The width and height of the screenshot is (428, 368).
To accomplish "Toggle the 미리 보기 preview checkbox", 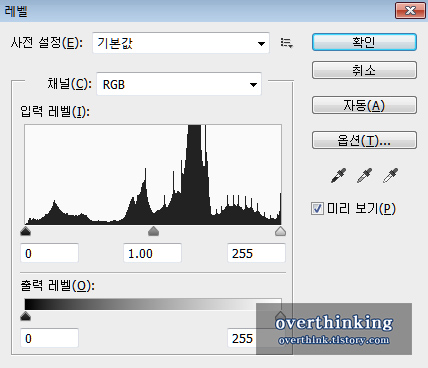I will pyautogui.click(x=317, y=209).
